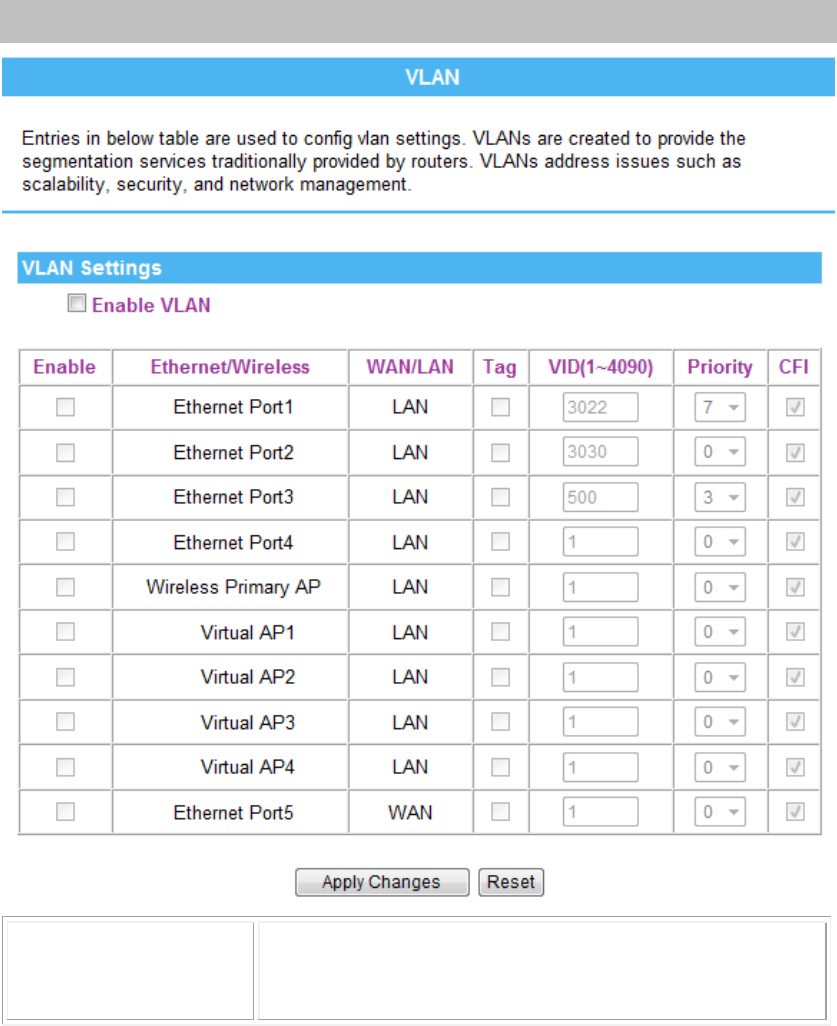Screen dimensions: 837x1026
Task: Check Enable box for Ethernet Port4
Action: (65, 542)
